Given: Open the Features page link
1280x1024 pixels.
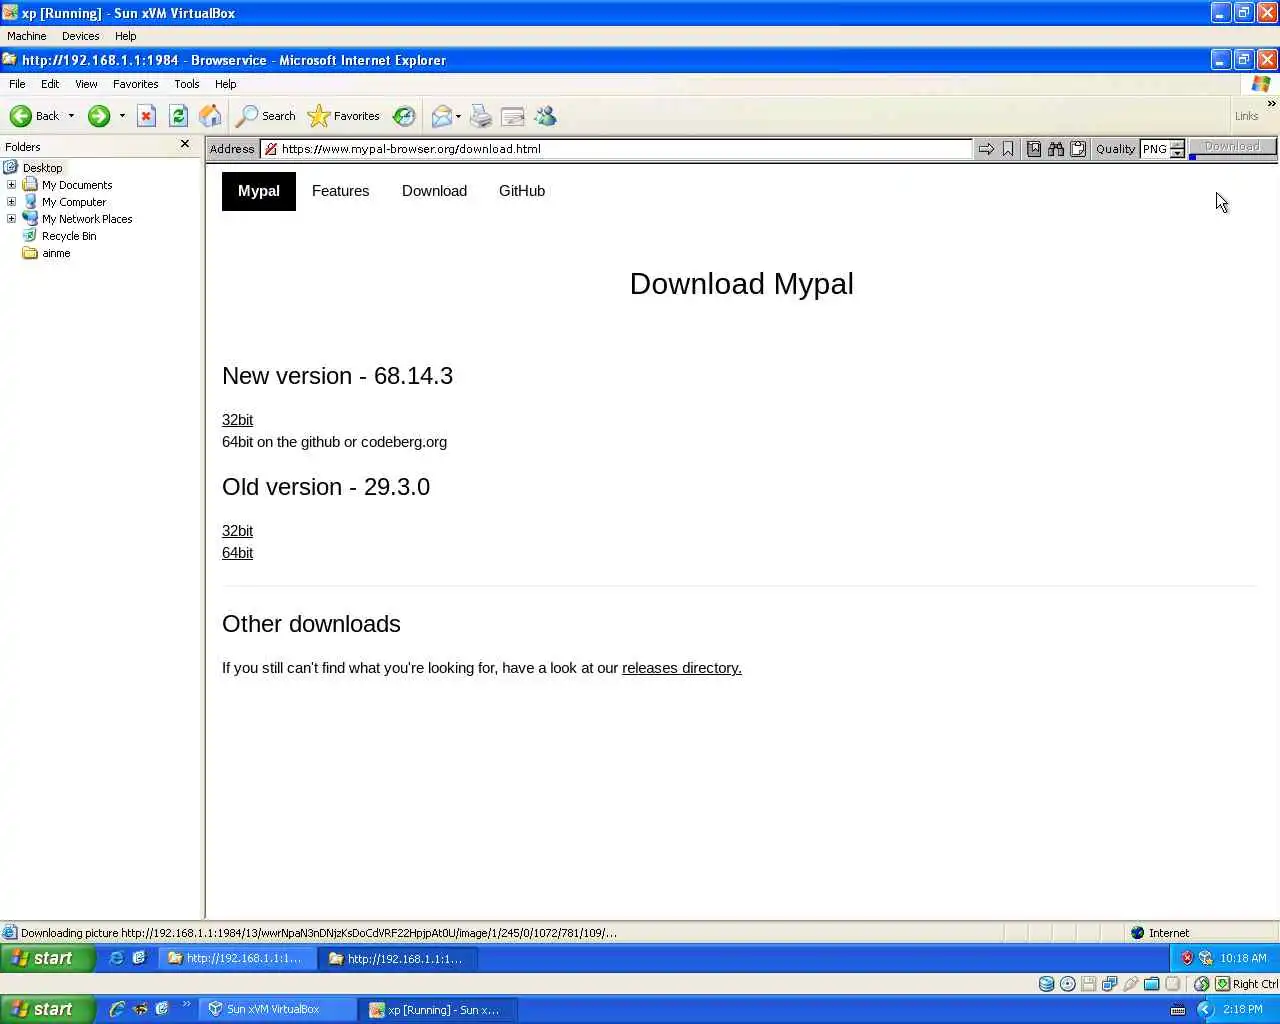Looking at the screenshot, I should [340, 191].
